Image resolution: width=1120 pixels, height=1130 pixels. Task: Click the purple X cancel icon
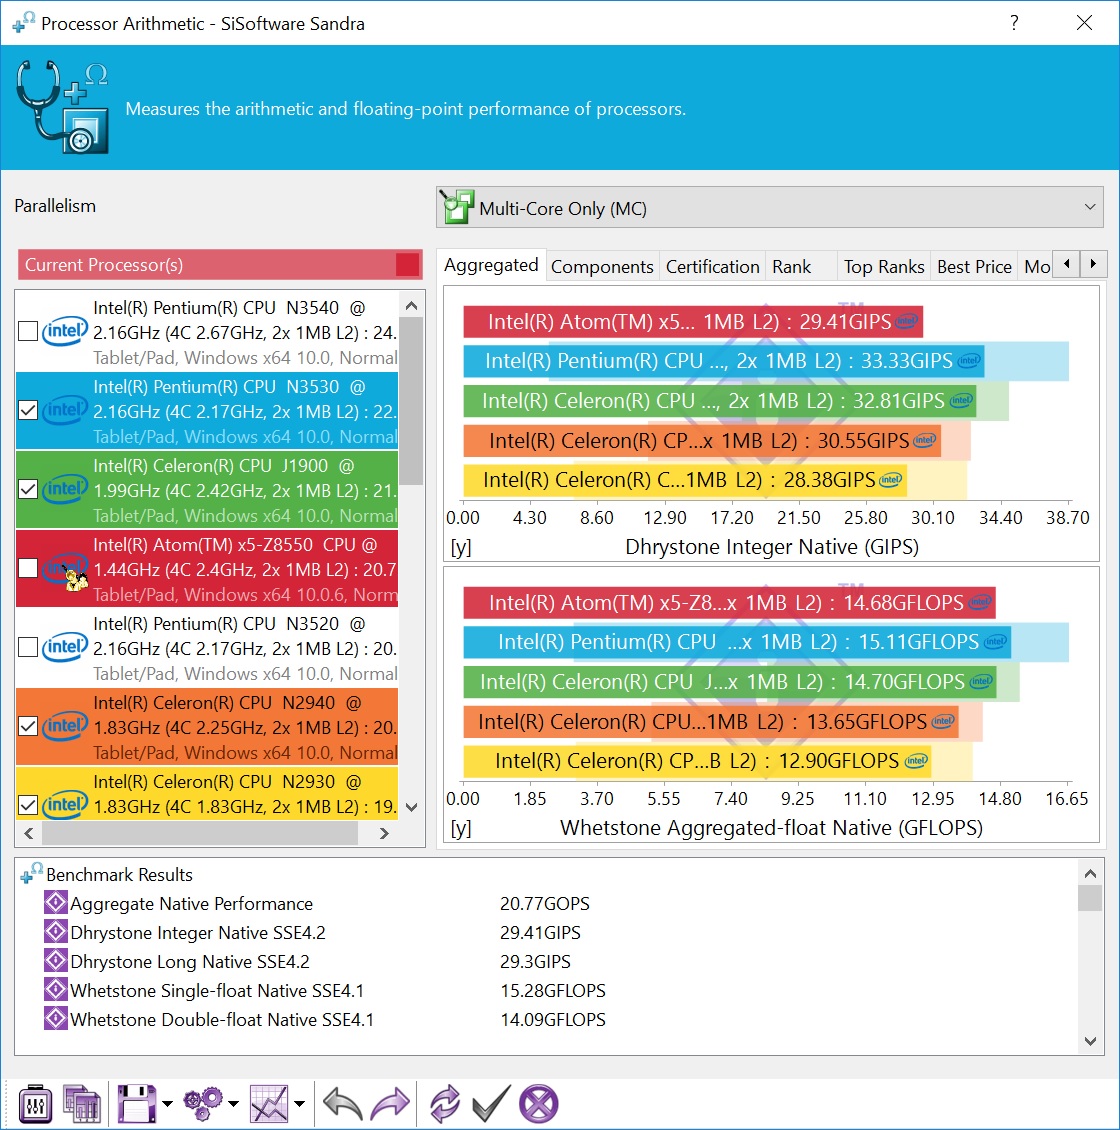(539, 1104)
